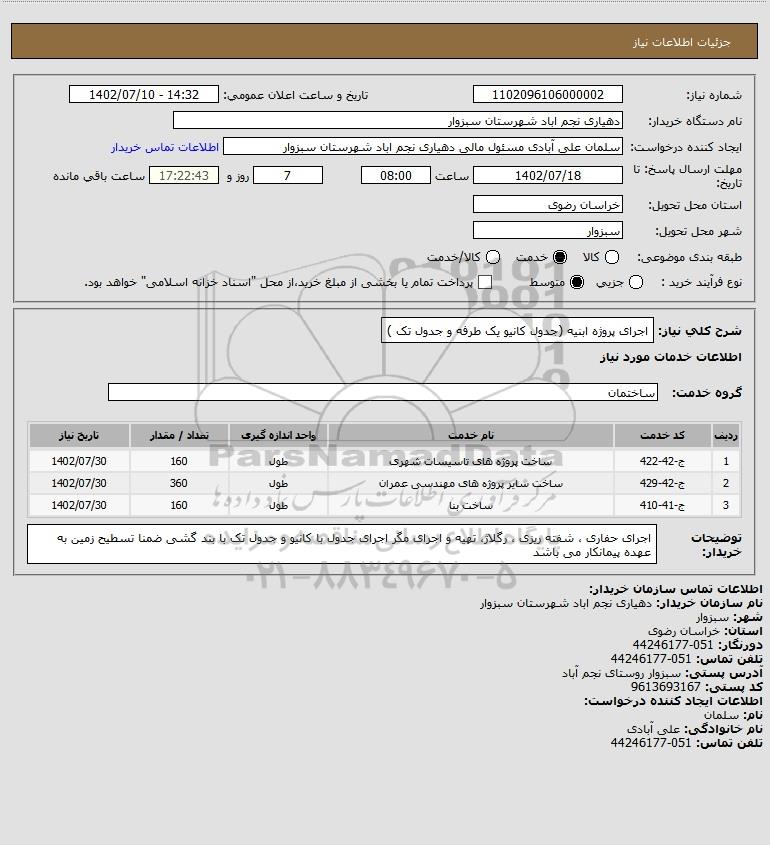Select the خدمت radio button

(x=560, y=258)
